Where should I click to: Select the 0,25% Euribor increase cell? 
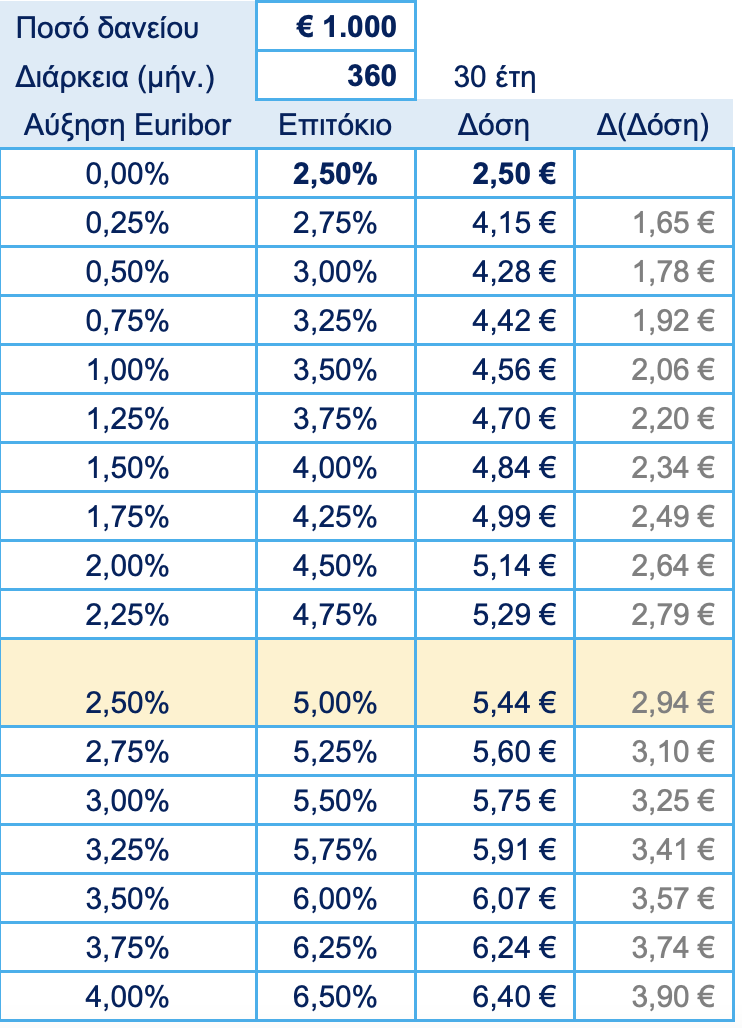[x=128, y=222]
